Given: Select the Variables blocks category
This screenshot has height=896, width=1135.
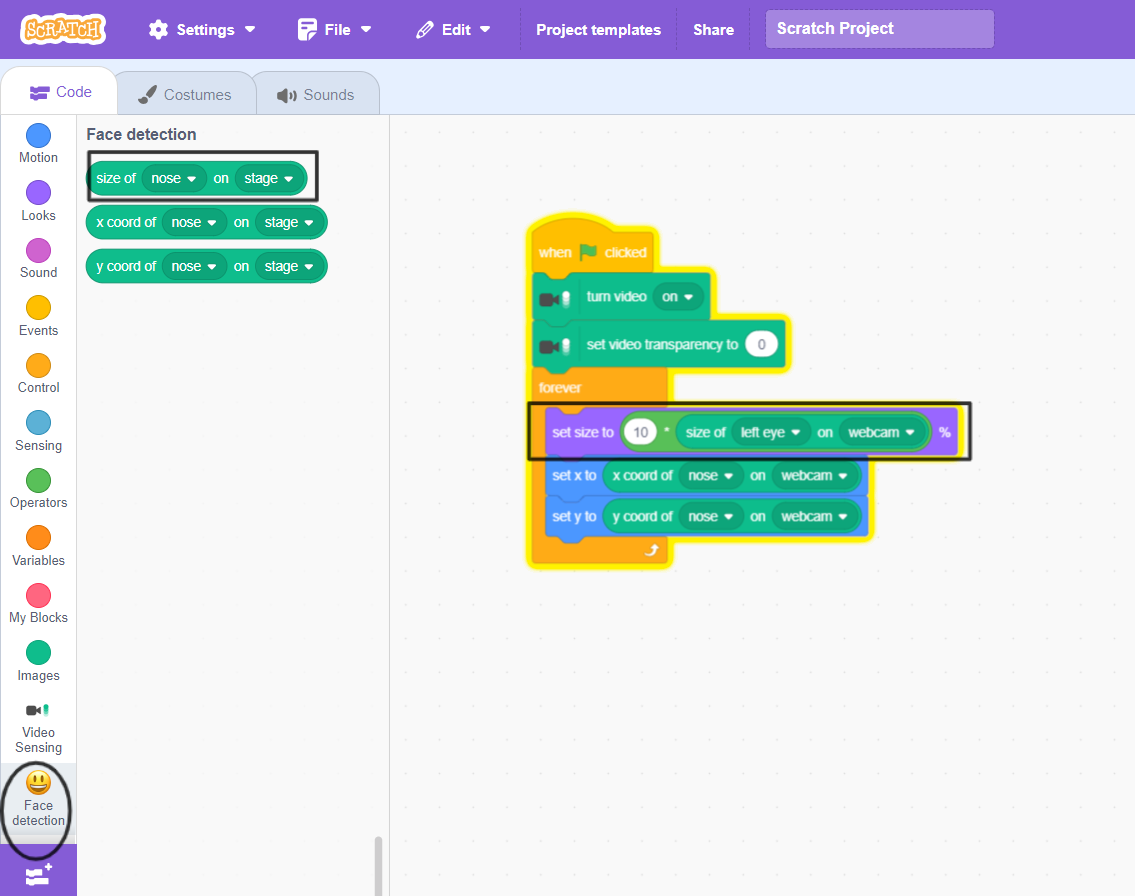Looking at the screenshot, I should coord(37,545).
